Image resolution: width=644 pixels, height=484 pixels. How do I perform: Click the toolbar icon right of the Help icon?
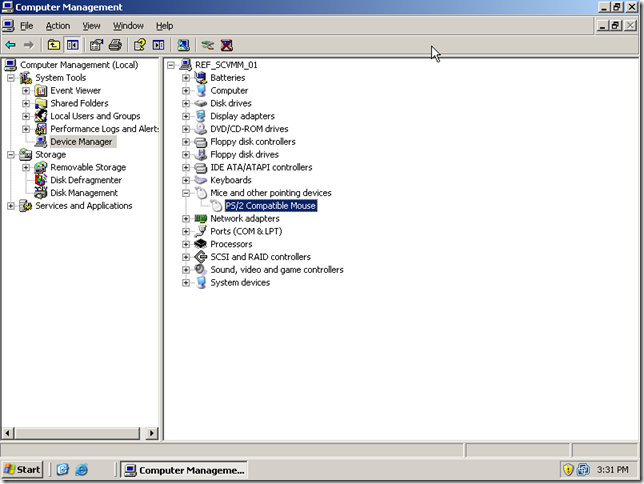(159, 45)
